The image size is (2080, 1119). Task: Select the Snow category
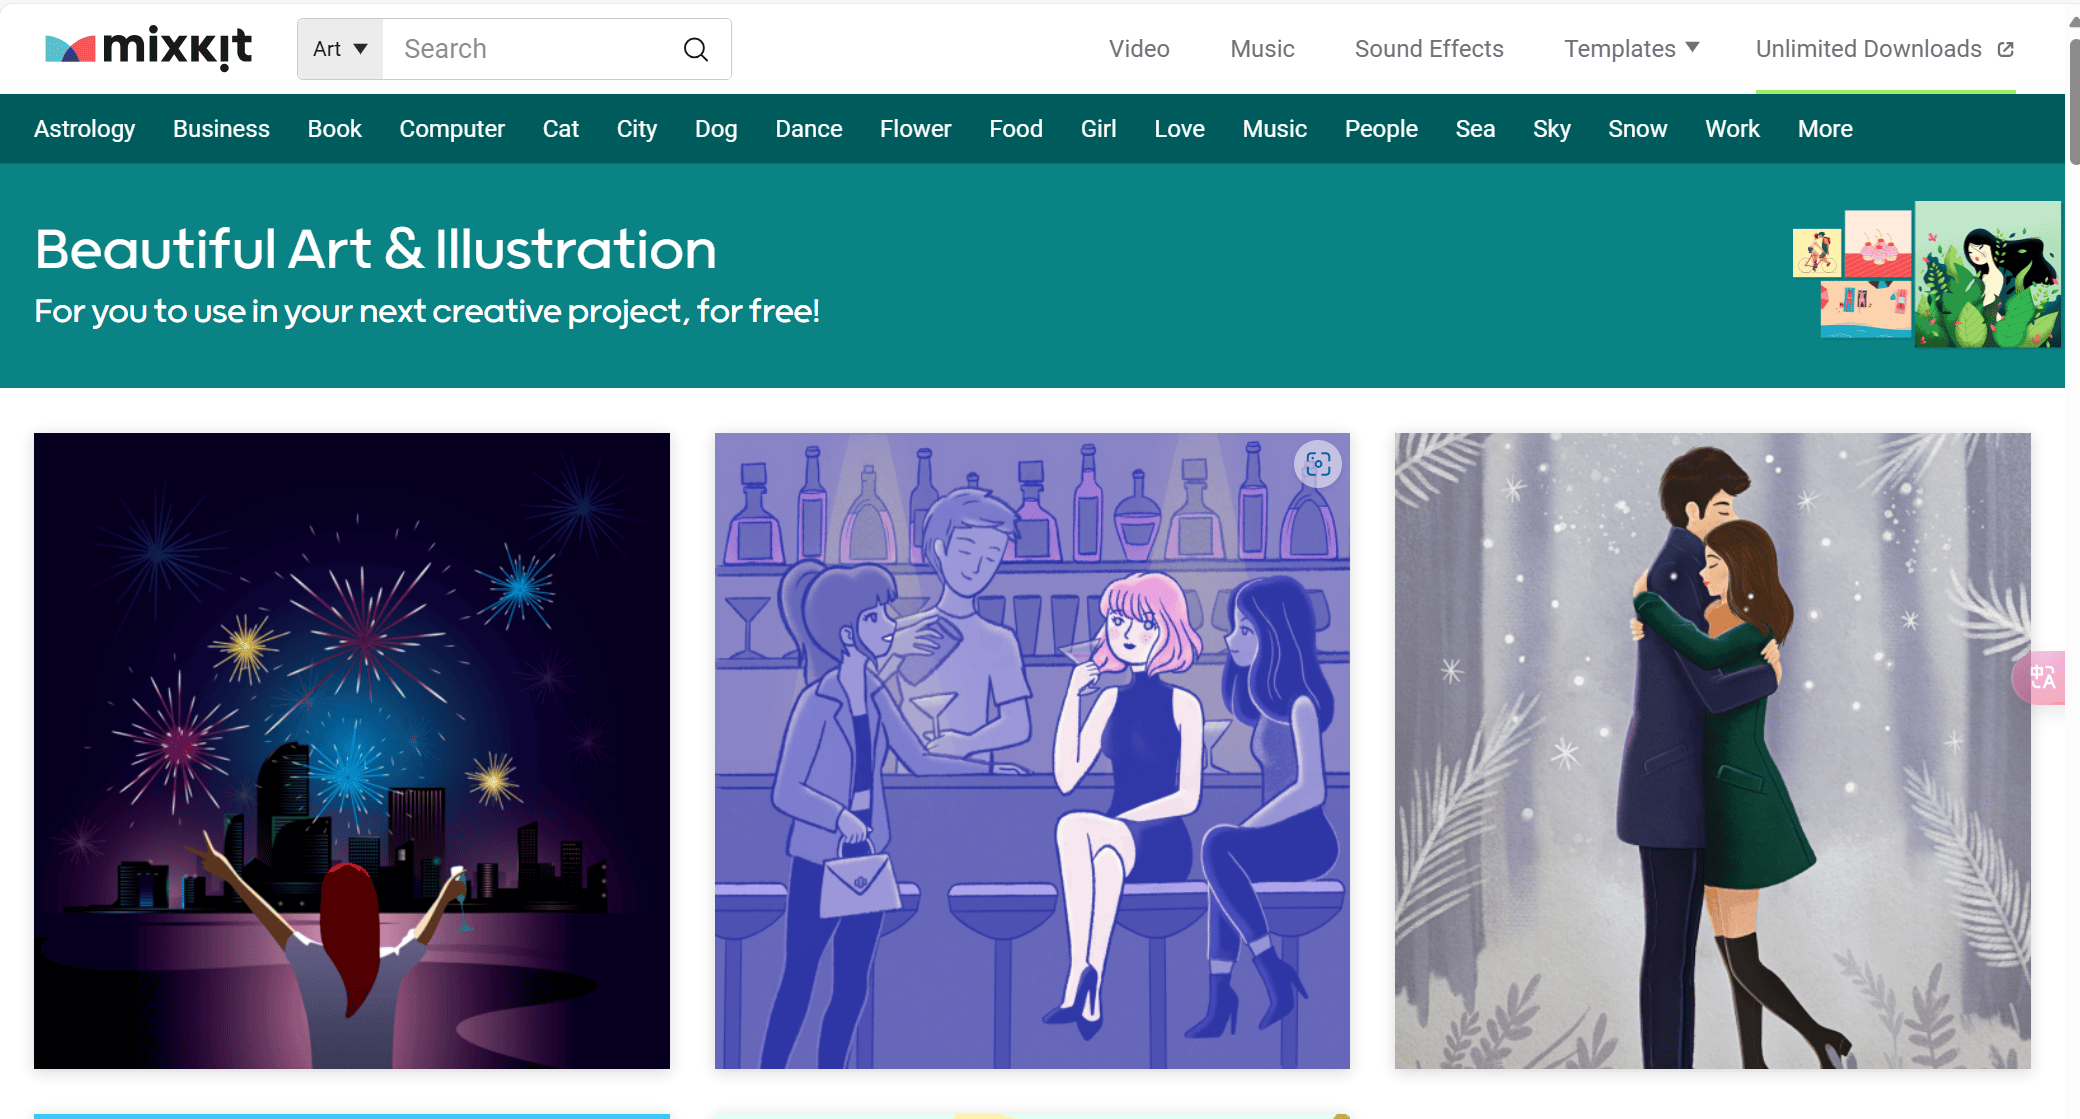pyautogui.click(x=1637, y=129)
